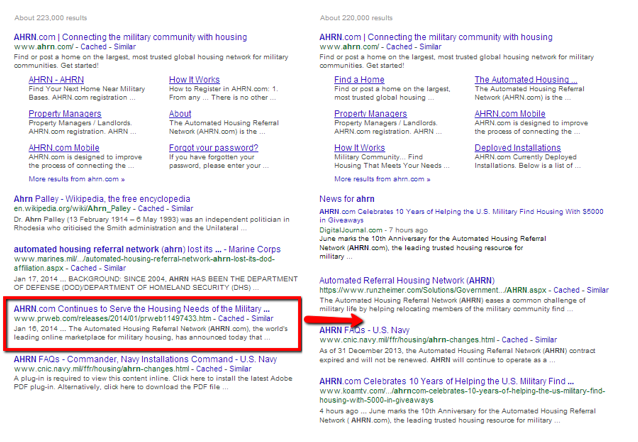Screen dimensions: 638x442
Task: Select the 'Find a Home' sitelink
Action: 359,79
